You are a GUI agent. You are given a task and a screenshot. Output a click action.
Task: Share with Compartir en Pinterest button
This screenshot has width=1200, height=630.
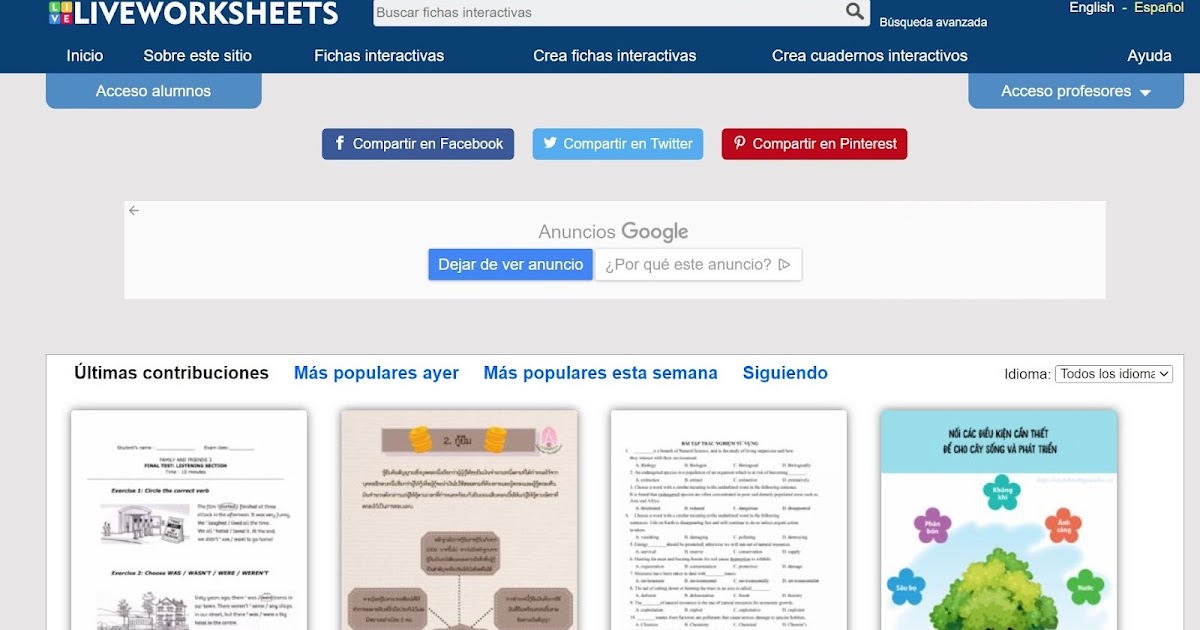point(814,144)
